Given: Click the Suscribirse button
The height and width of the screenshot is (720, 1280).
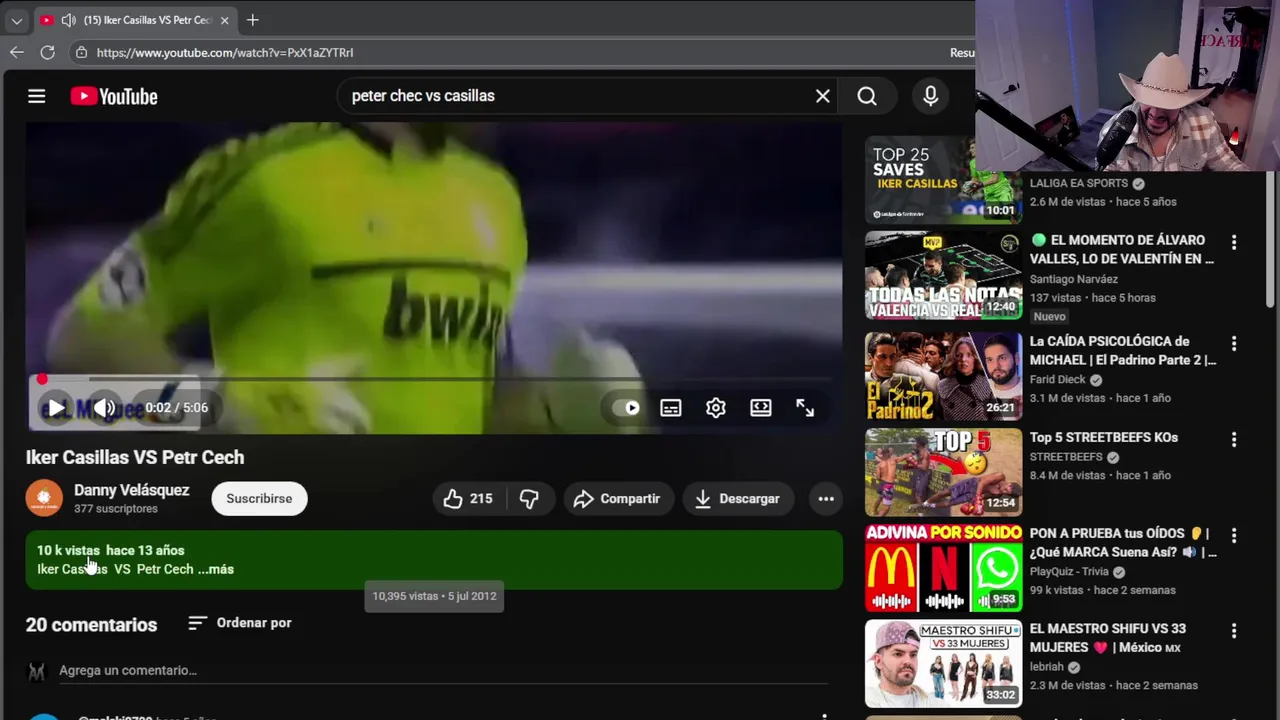Looking at the screenshot, I should pyautogui.click(x=259, y=498).
